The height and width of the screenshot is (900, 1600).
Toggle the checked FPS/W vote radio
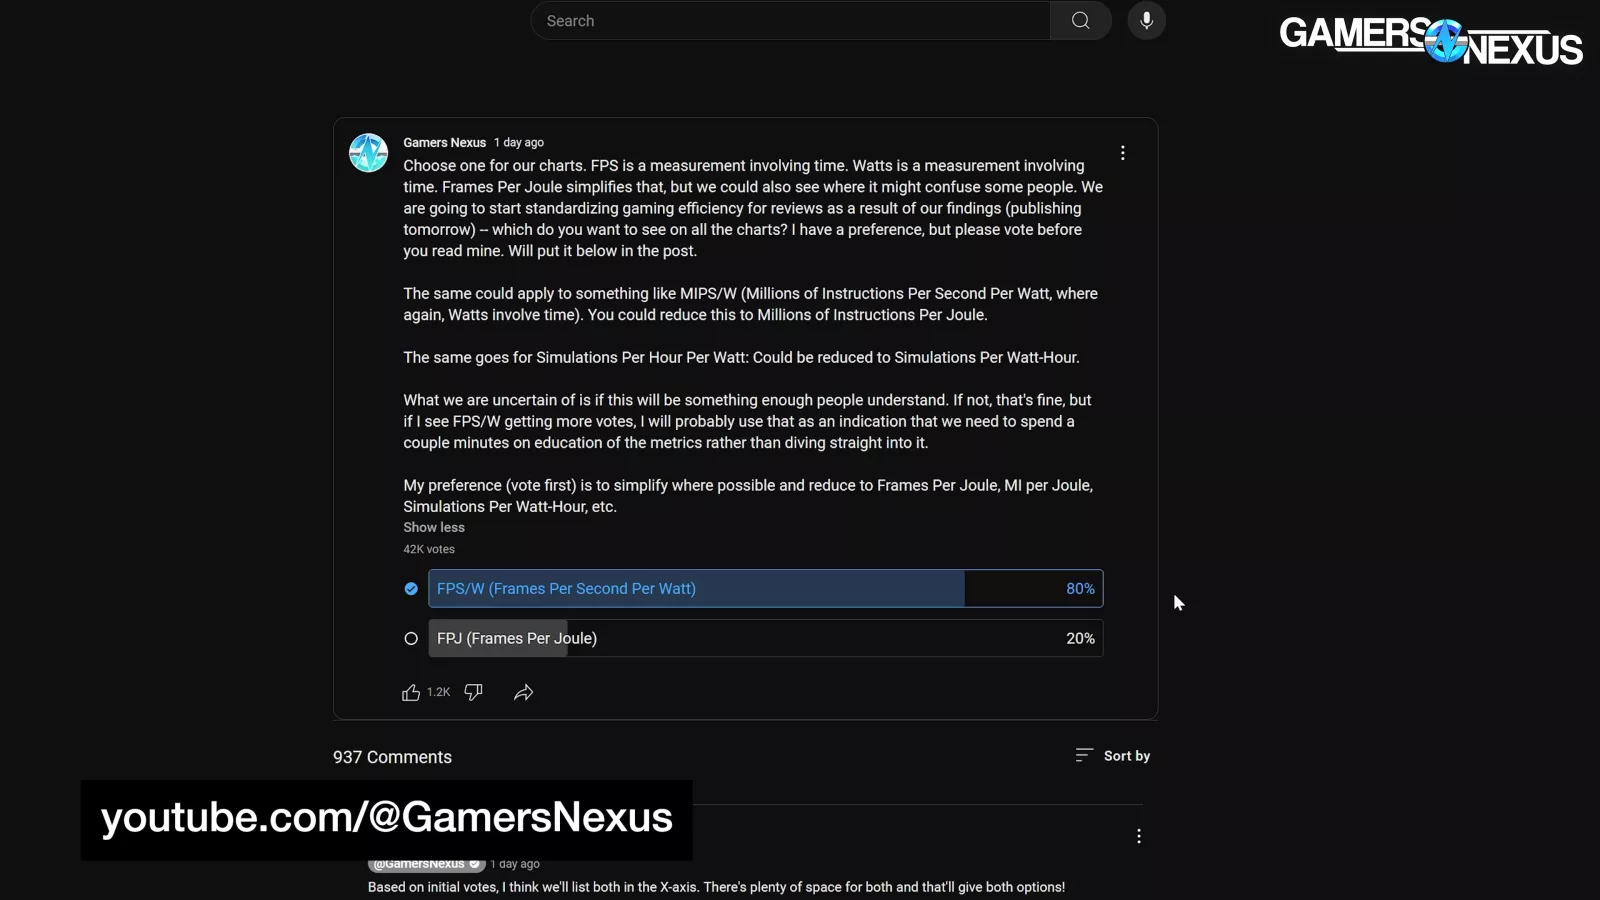(x=411, y=589)
